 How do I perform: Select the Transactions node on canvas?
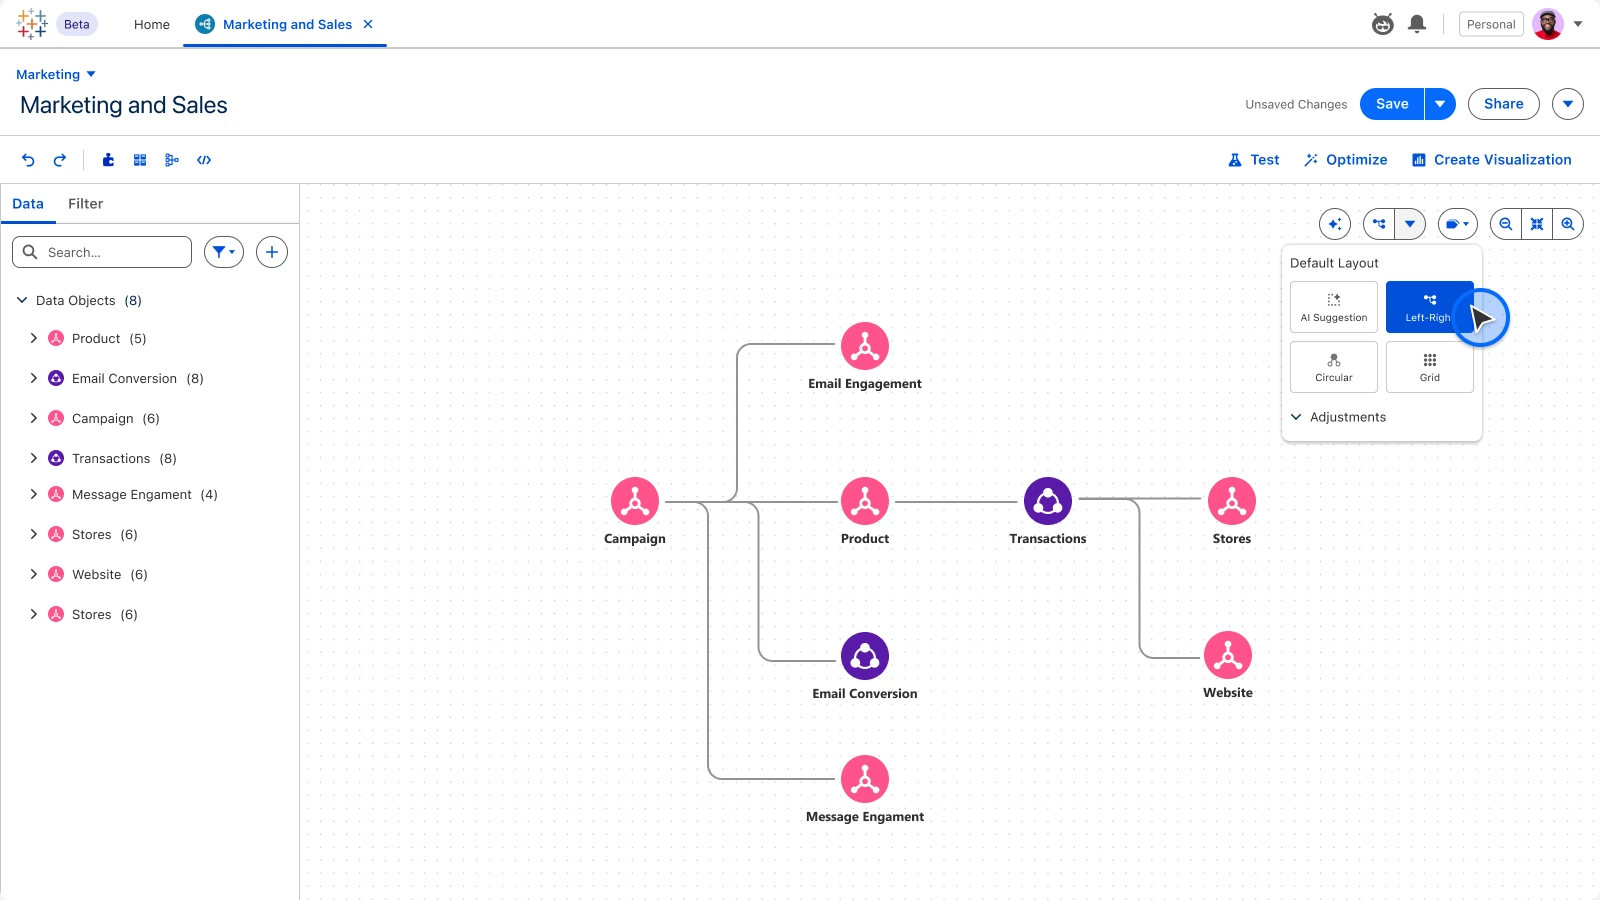[1048, 502]
